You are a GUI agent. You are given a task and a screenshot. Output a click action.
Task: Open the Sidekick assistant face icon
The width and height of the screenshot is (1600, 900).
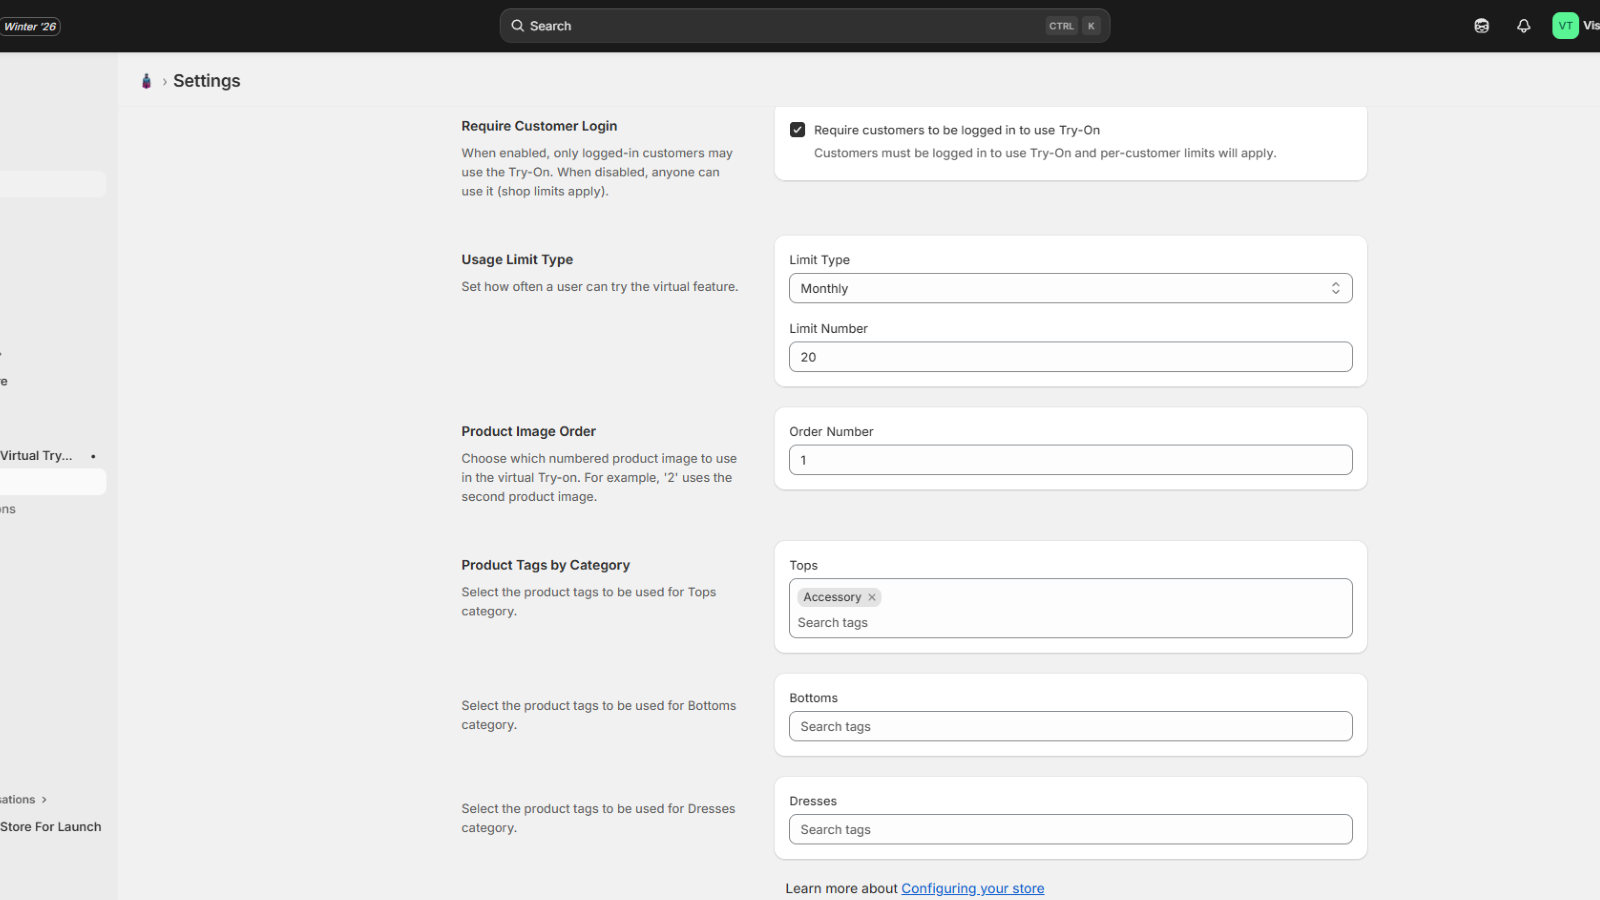click(x=1481, y=26)
